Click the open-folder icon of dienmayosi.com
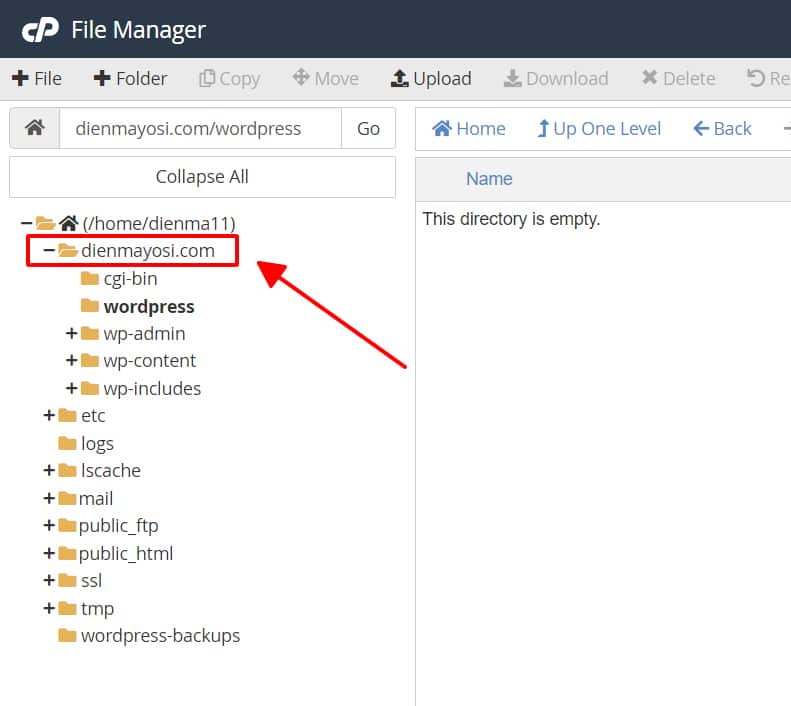The image size is (791, 706). 68,250
